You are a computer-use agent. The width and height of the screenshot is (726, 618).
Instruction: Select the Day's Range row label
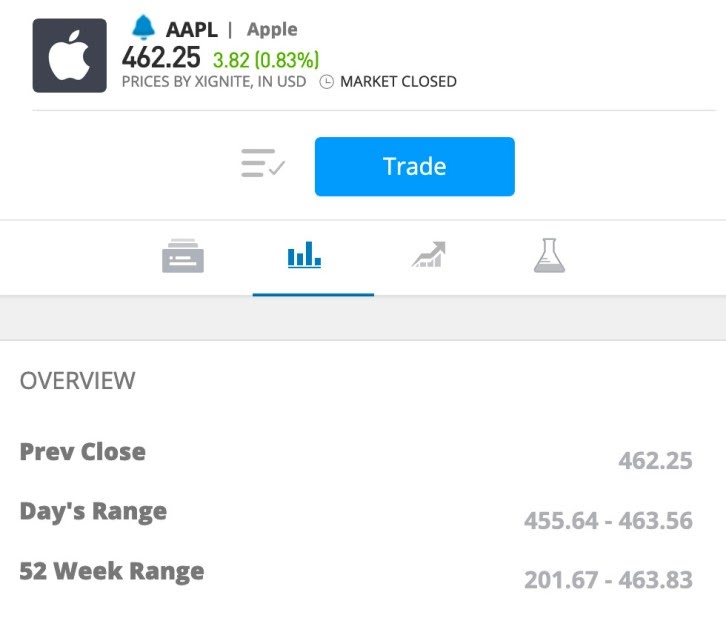coord(93,512)
